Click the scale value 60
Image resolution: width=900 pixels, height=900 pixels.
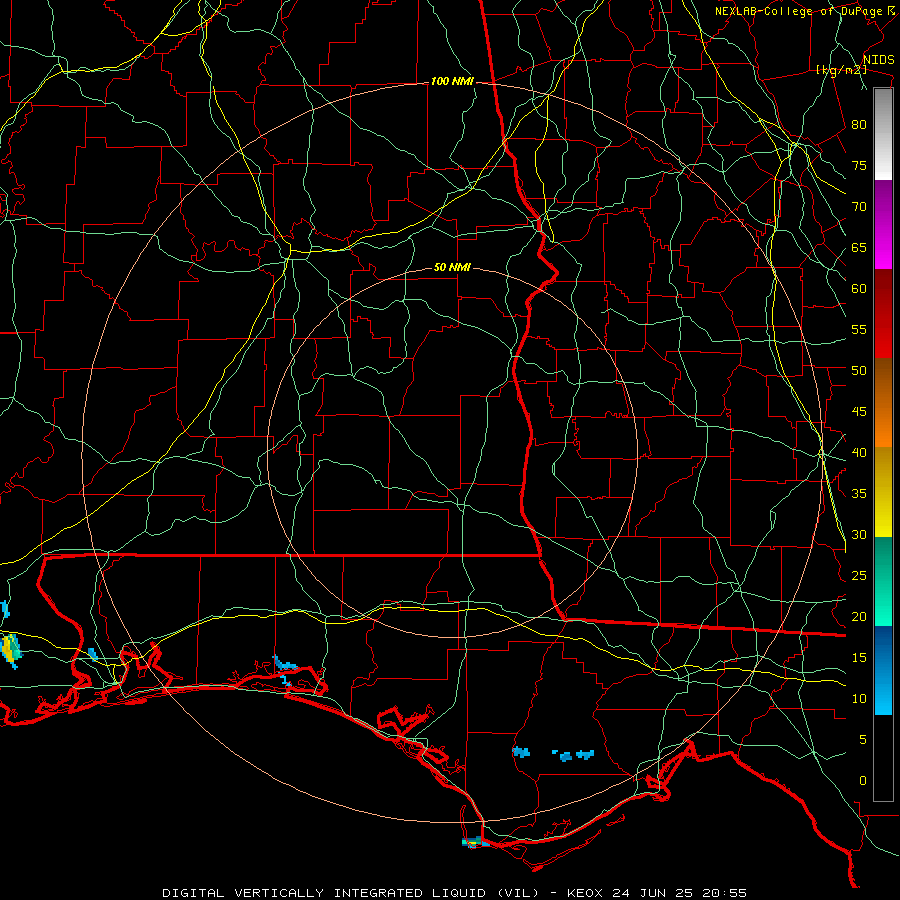click(x=859, y=289)
